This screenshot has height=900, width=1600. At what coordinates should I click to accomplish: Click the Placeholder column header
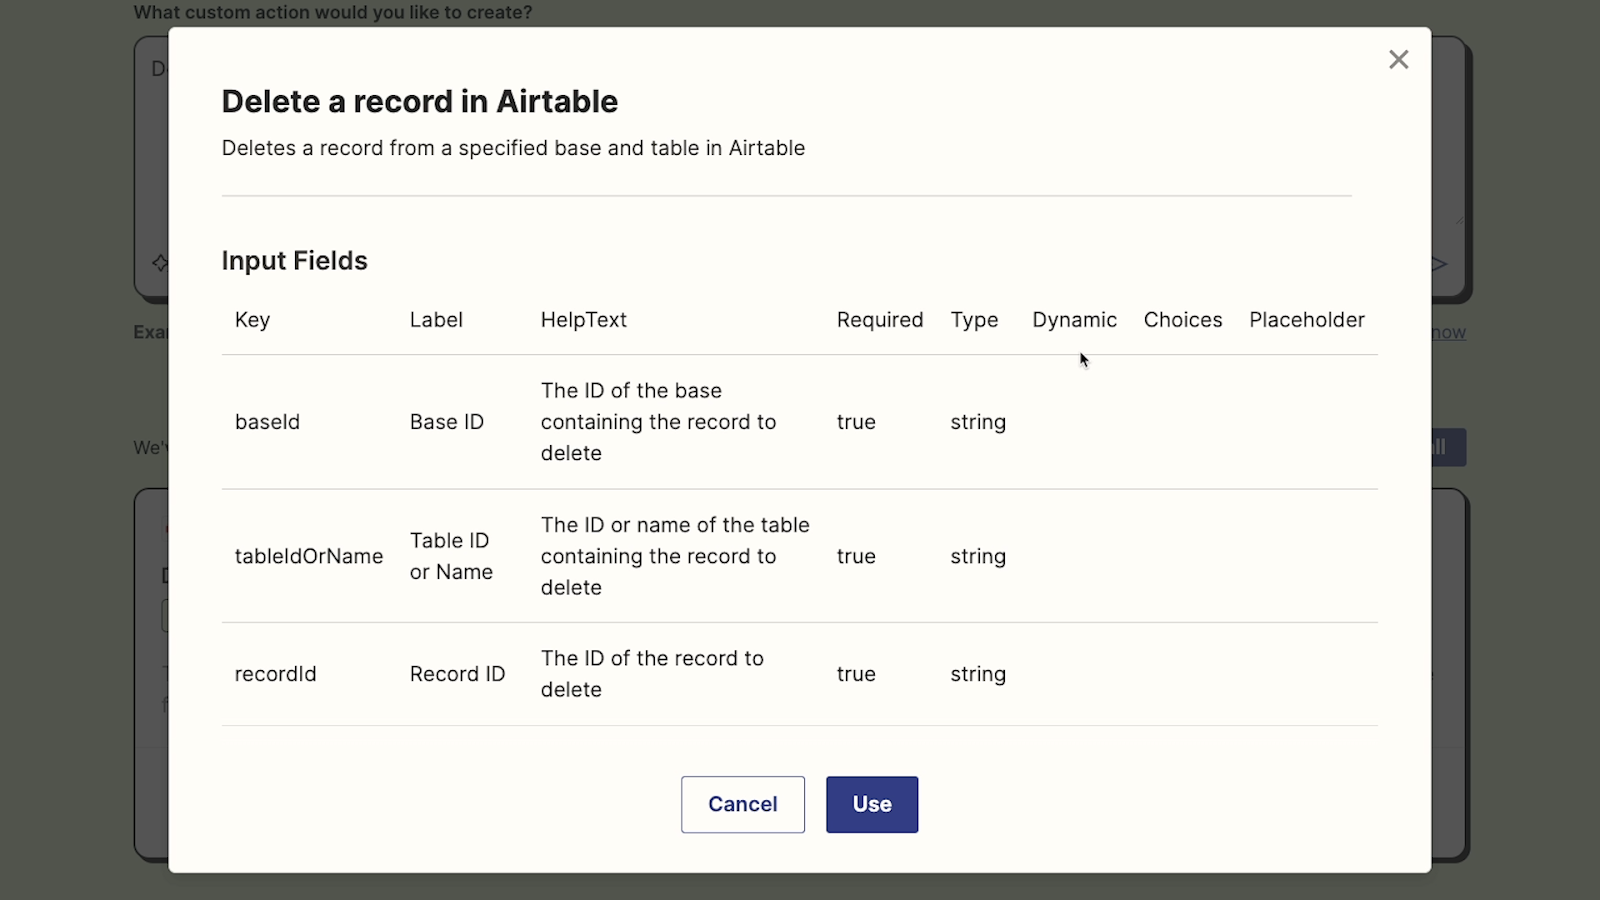(1307, 320)
